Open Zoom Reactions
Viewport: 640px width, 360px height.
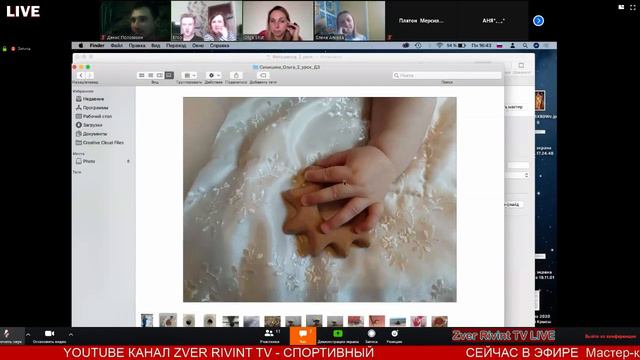pos(394,336)
